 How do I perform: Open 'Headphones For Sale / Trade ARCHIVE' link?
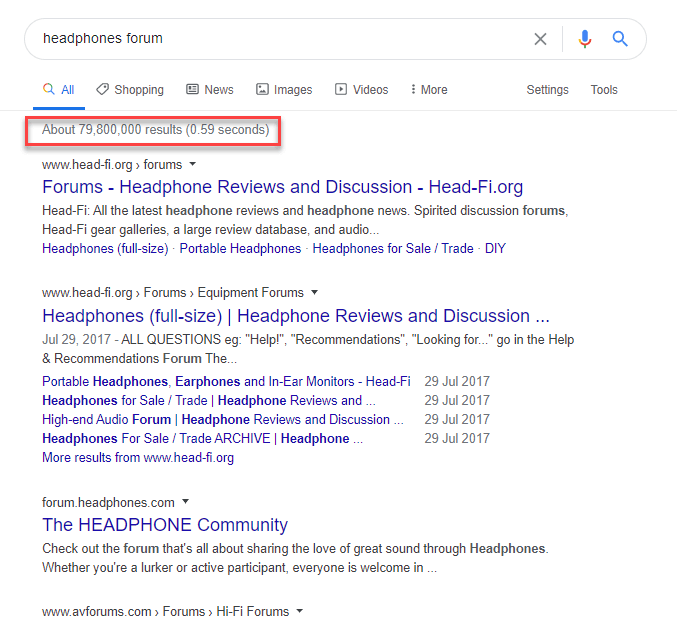[x=202, y=439]
